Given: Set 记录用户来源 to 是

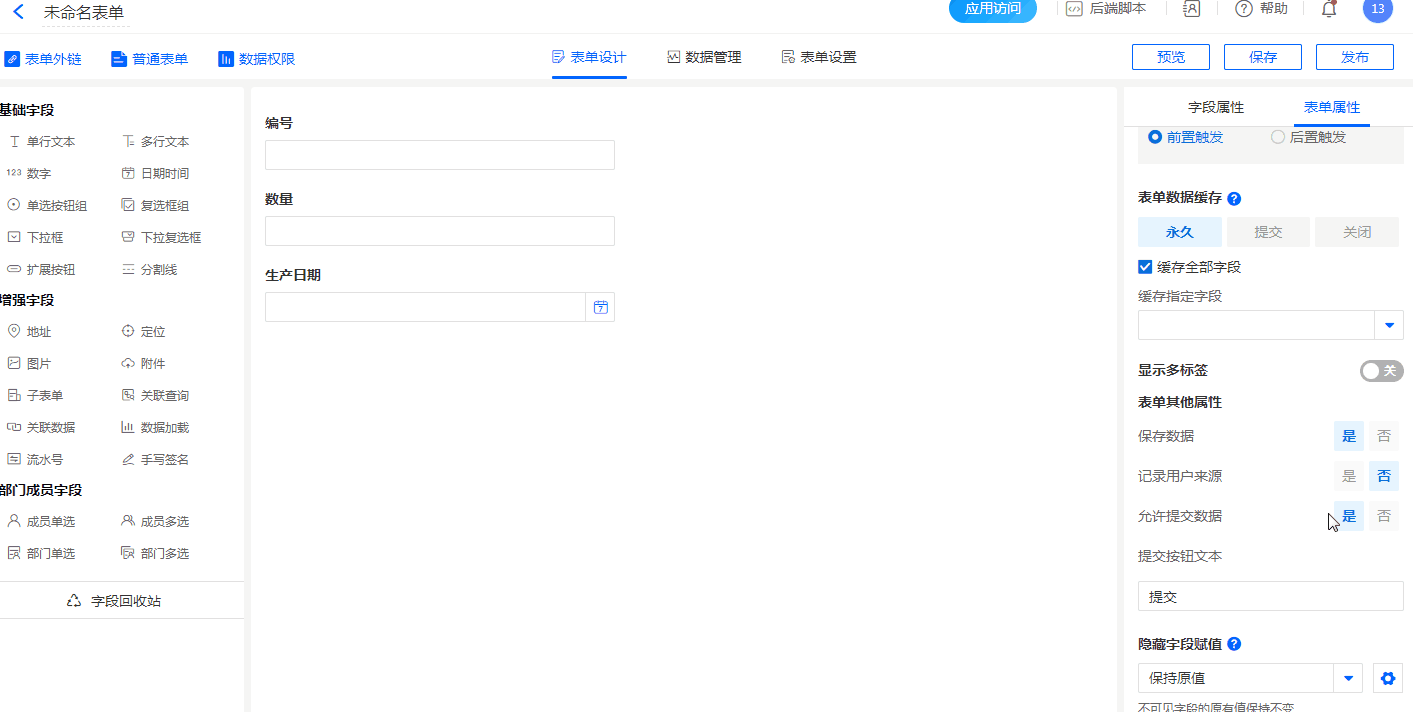Looking at the screenshot, I should (x=1349, y=477).
